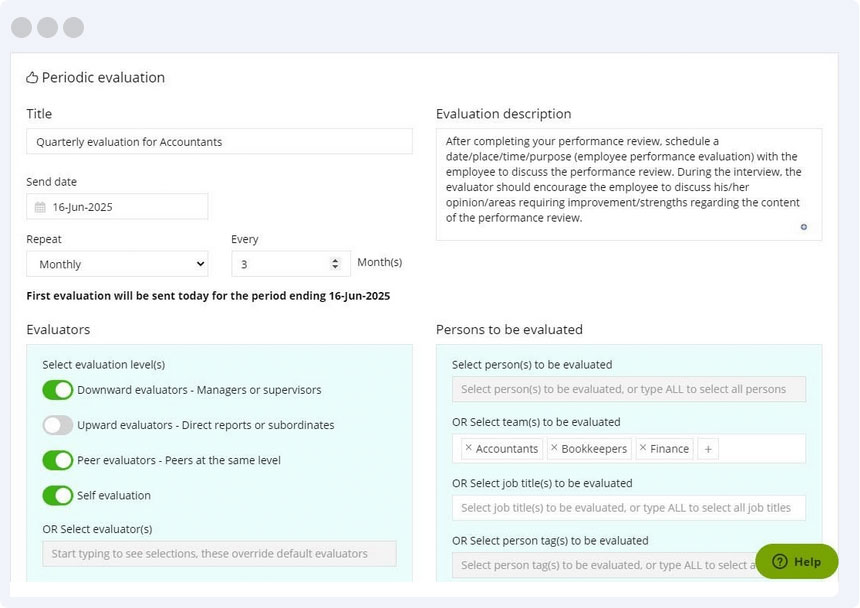Screen dimensions: 860x608
Task: Click the job title(s) selection field
Action: coord(628,508)
